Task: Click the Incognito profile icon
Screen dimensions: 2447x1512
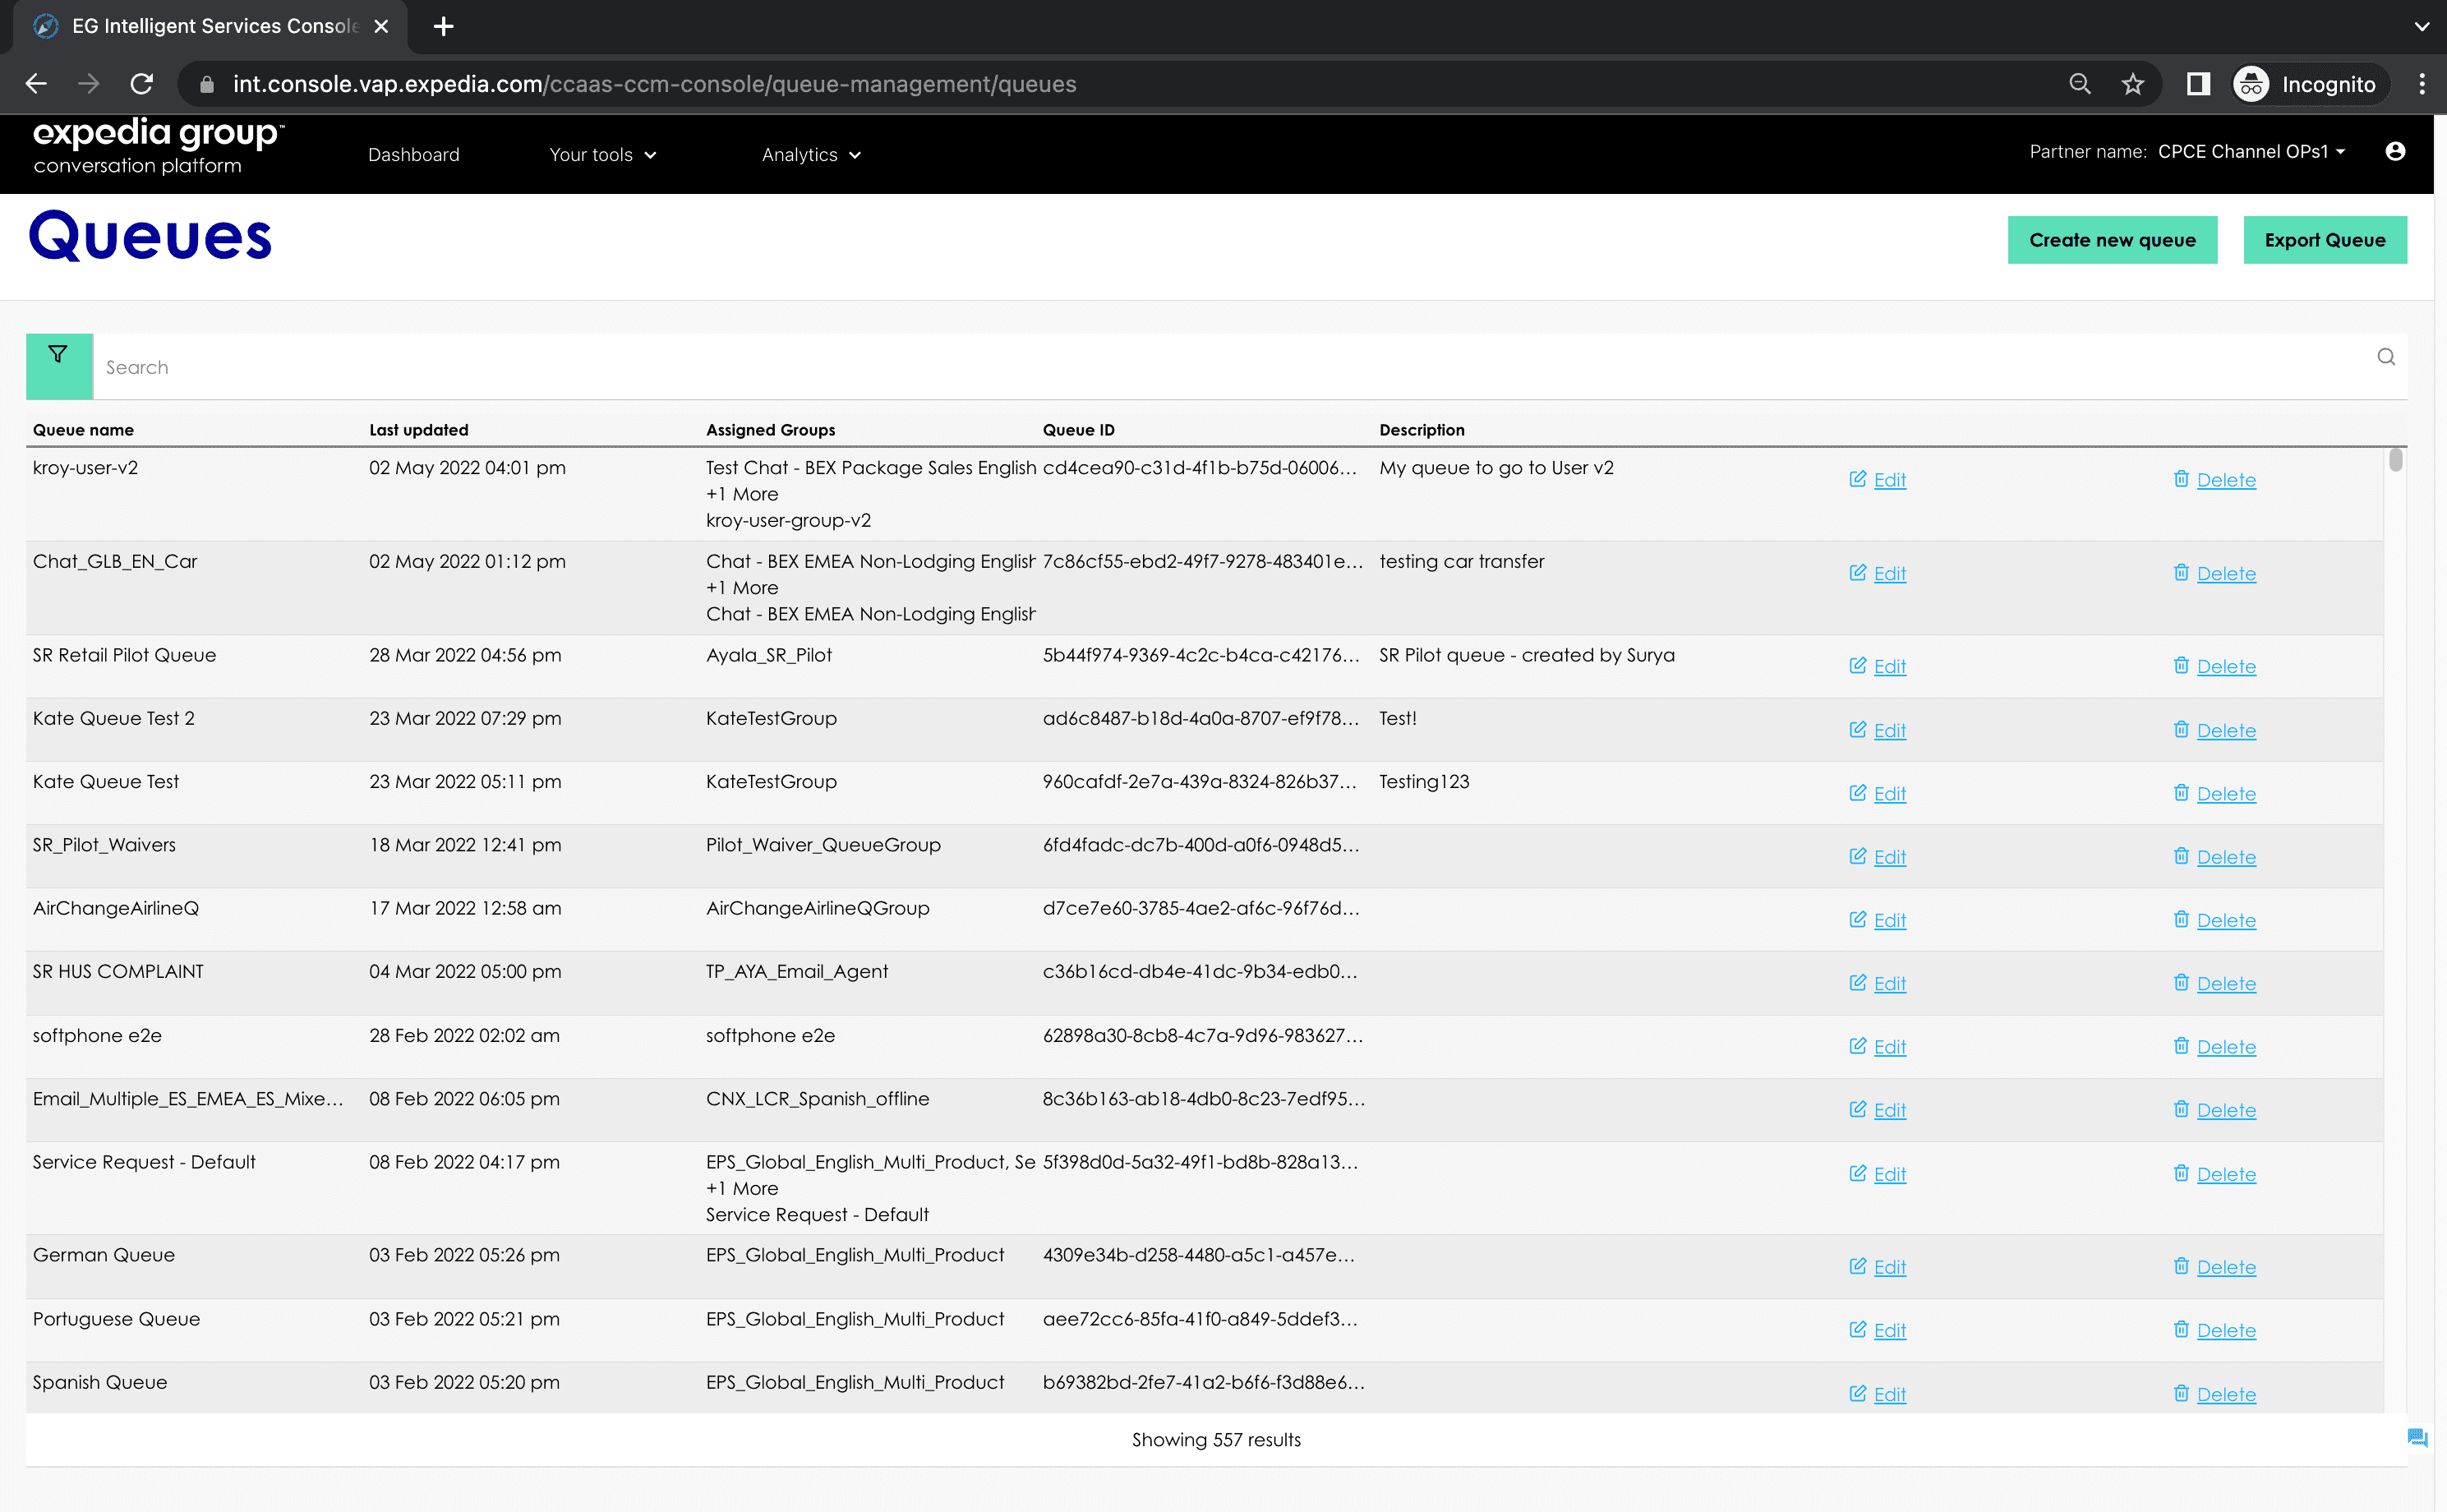Action: (x=2251, y=84)
